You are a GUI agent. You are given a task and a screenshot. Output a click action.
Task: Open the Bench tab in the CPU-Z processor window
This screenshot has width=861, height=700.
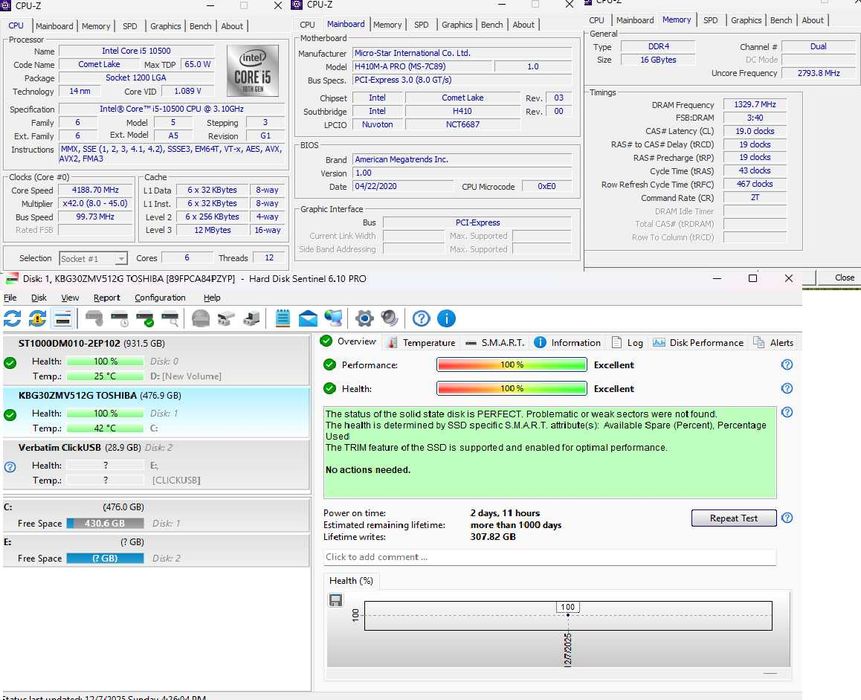(200, 26)
